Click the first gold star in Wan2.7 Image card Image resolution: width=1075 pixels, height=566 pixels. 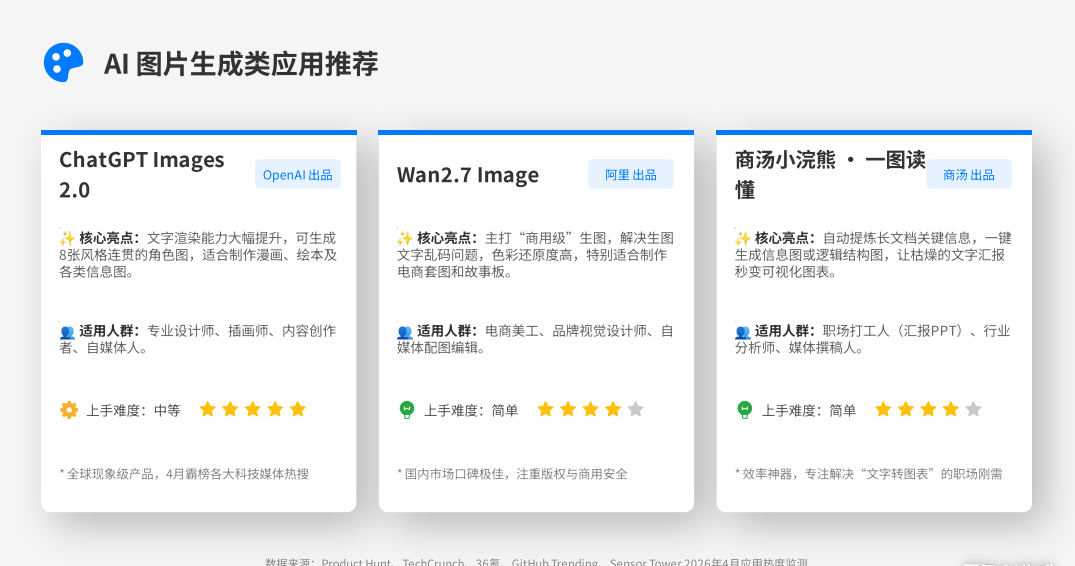546,409
